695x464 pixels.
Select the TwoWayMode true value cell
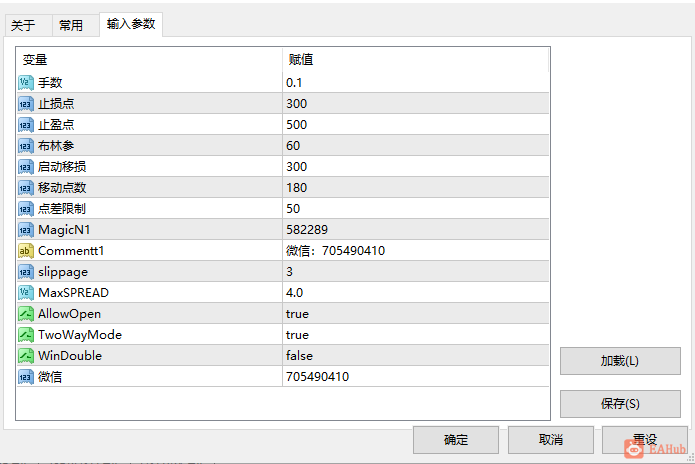click(x=415, y=335)
